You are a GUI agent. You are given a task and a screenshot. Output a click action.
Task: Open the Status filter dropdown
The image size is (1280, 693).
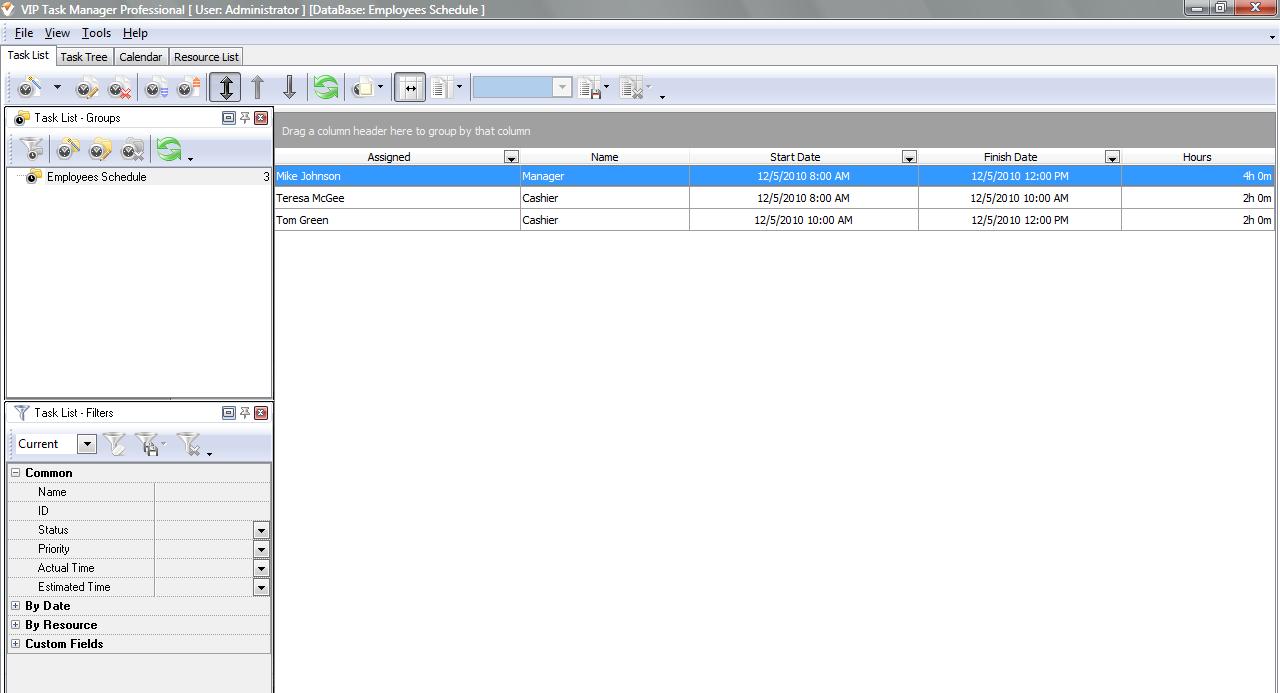[261, 530]
